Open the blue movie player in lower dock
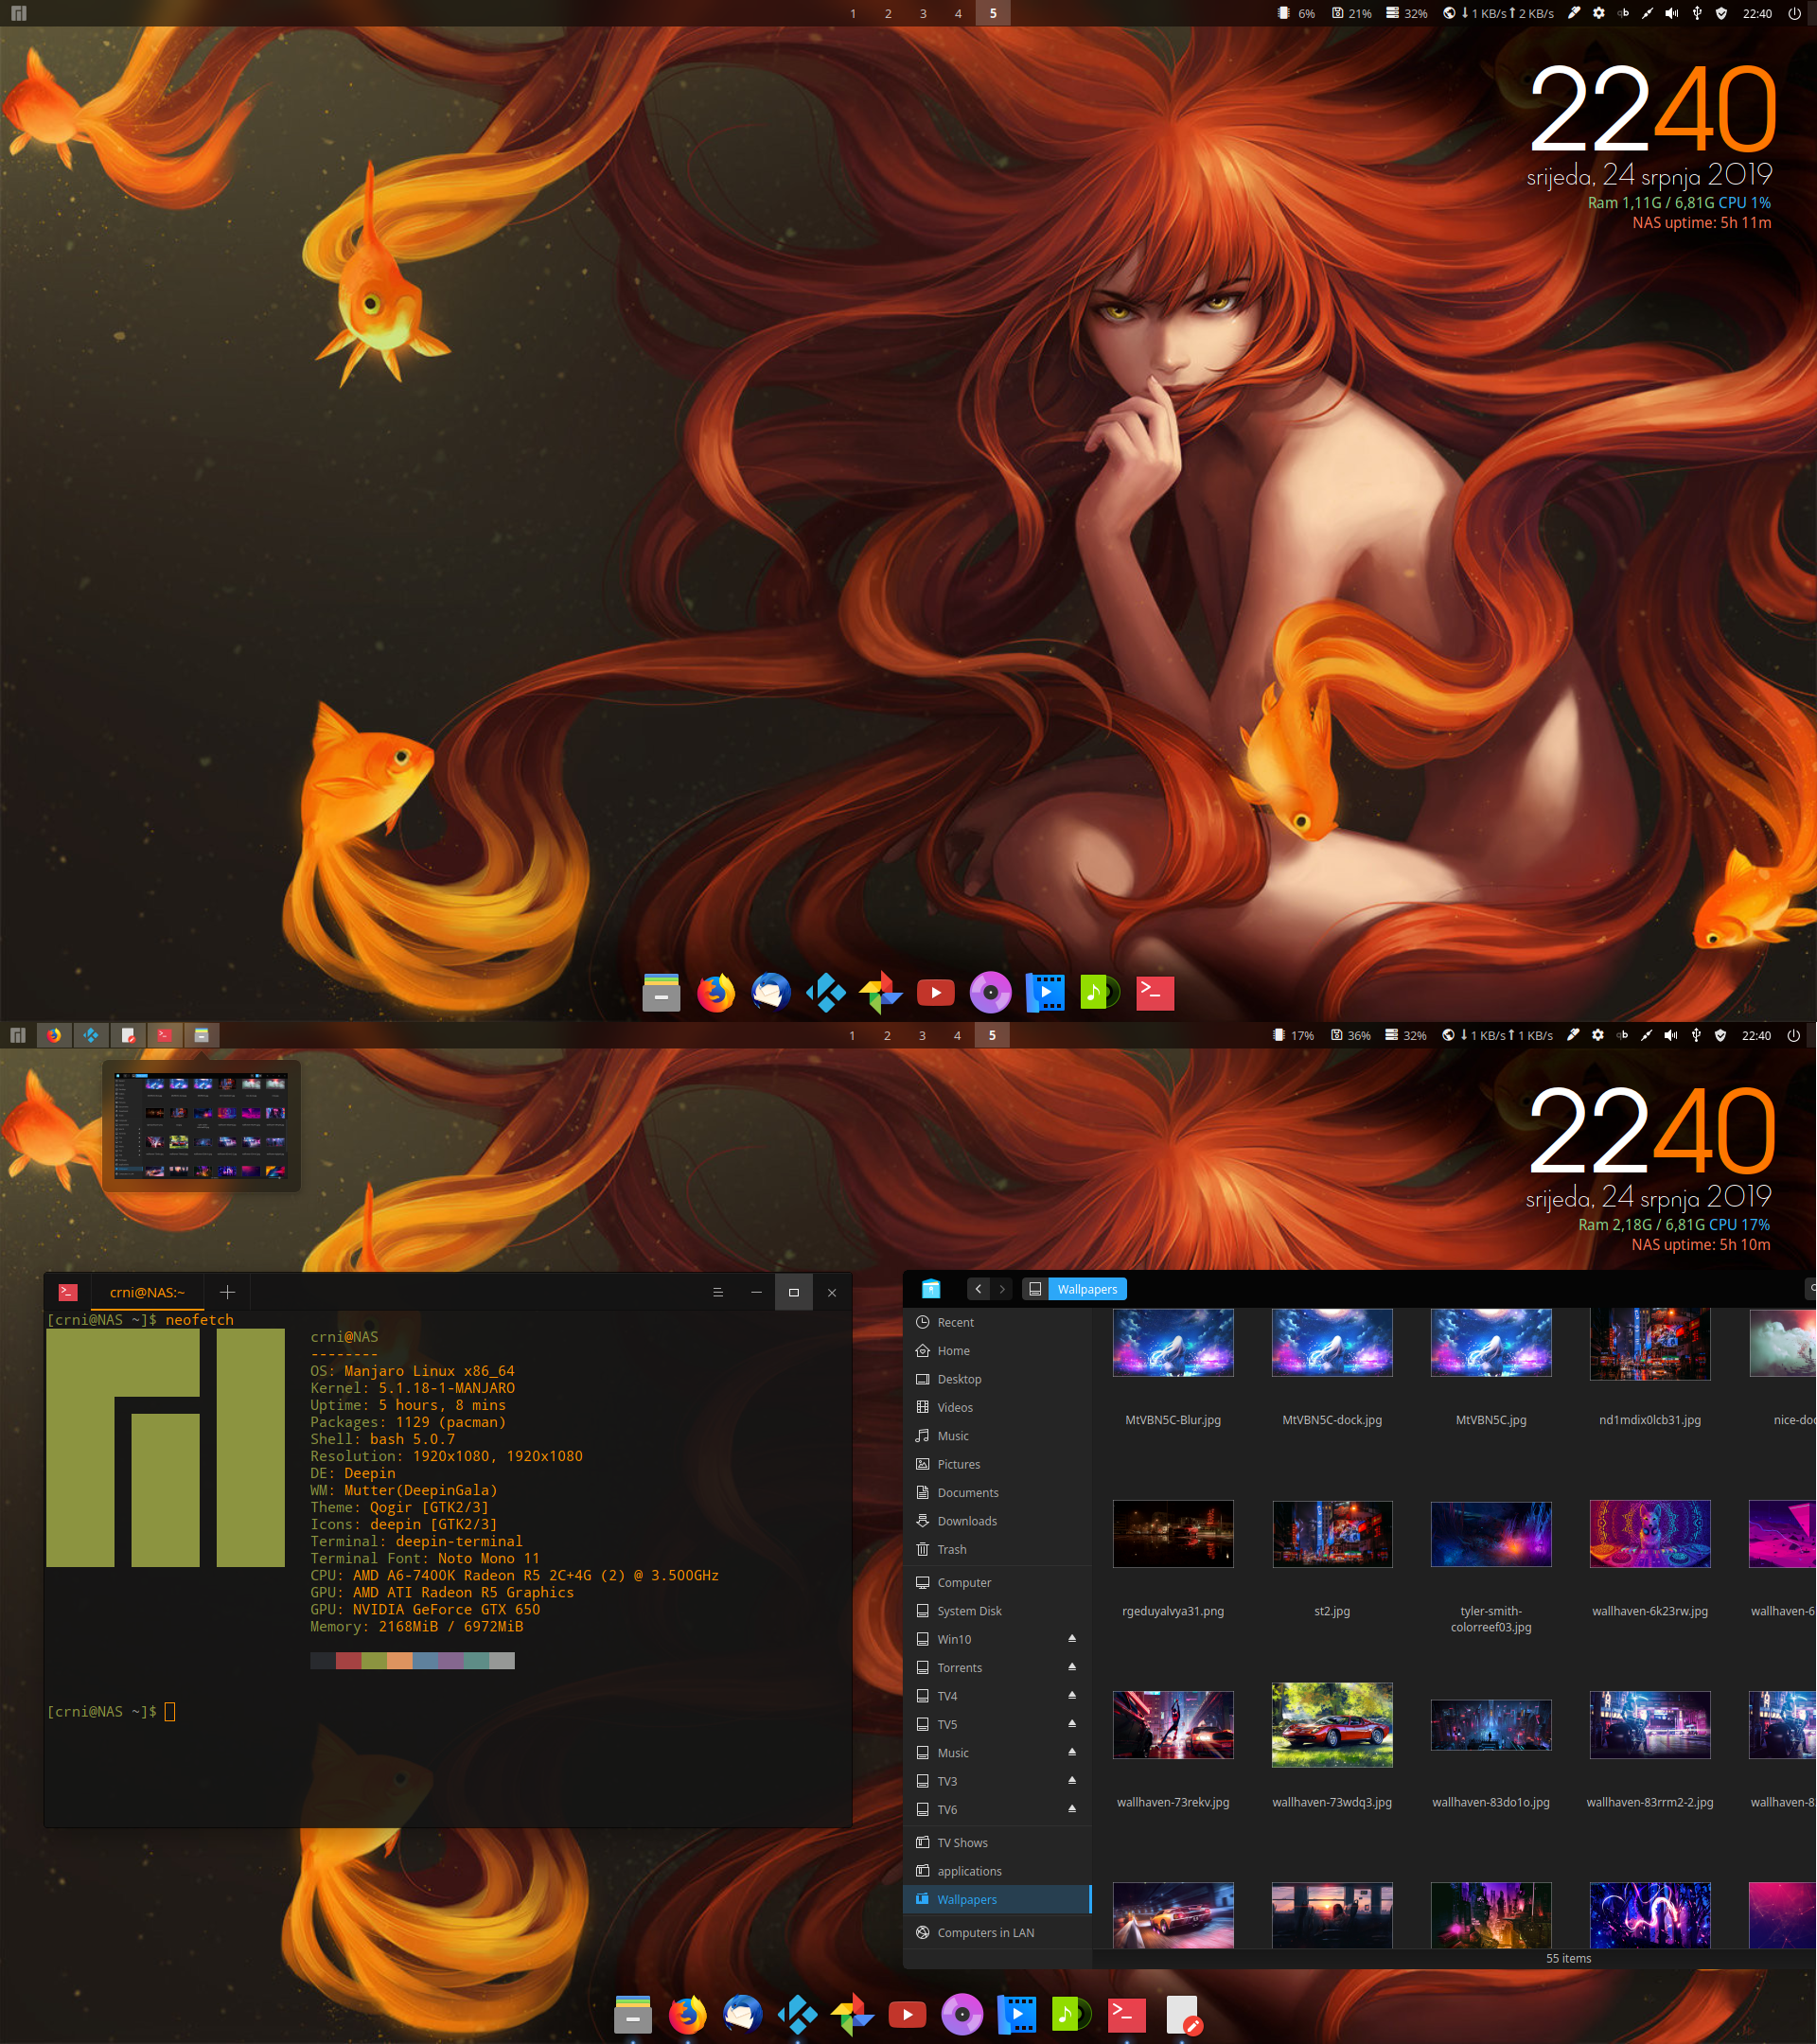The image size is (1817, 2044). (x=1017, y=2015)
